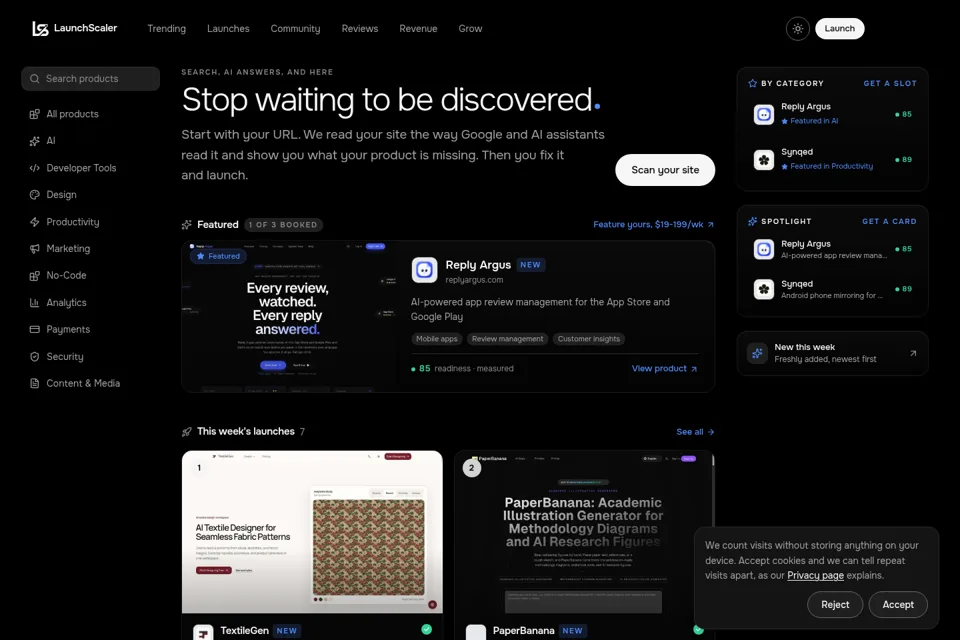Click the TextileGen product name
Screen dimensions: 960x640
(244, 630)
